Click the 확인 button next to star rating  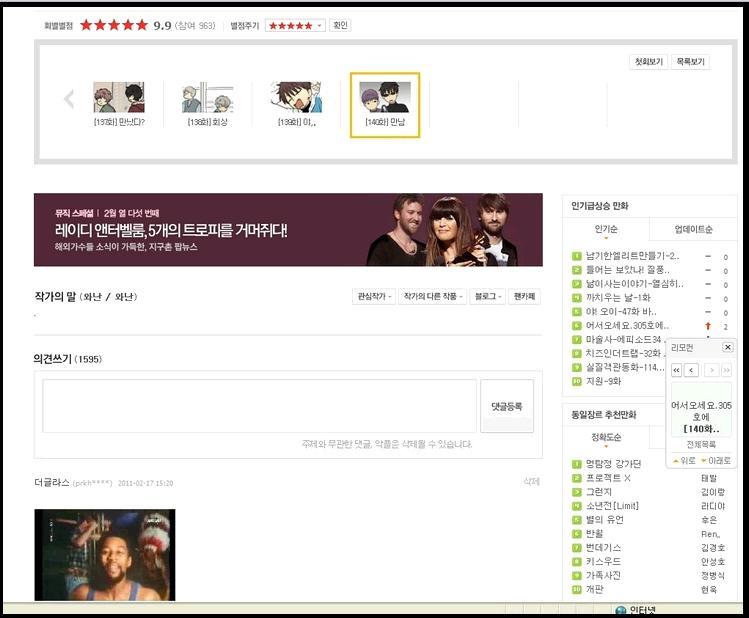(x=340, y=26)
